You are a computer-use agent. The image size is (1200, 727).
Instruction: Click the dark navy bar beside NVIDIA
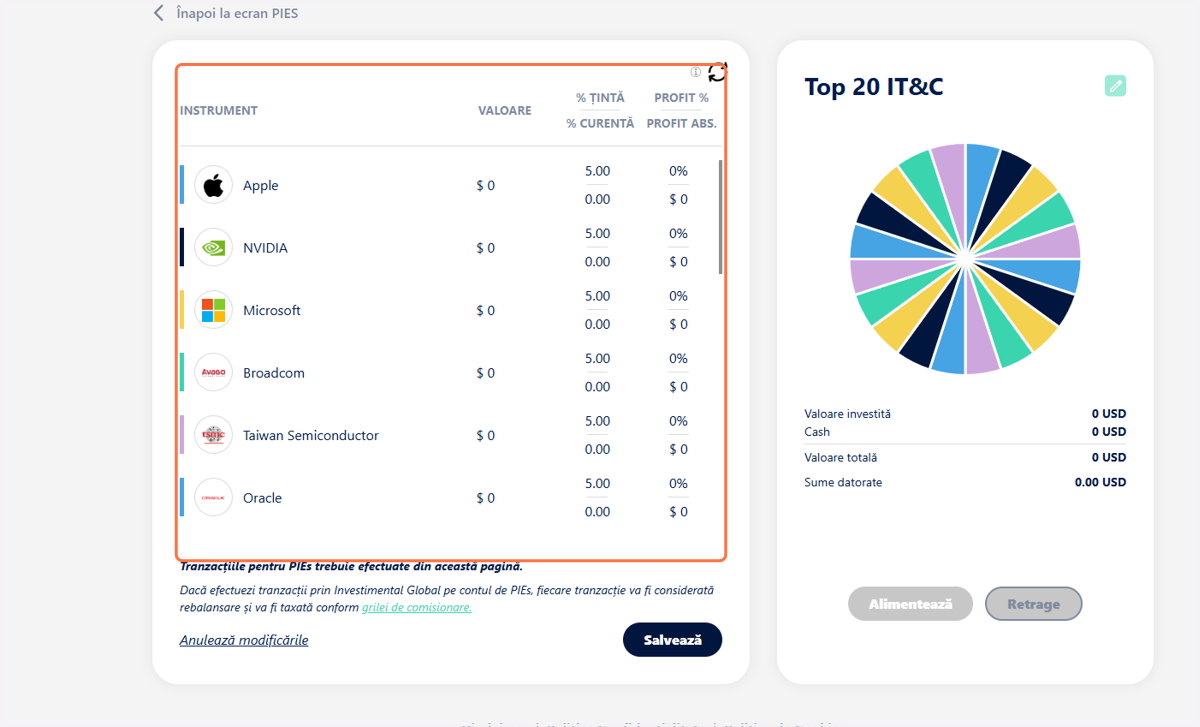[x=182, y=247]
